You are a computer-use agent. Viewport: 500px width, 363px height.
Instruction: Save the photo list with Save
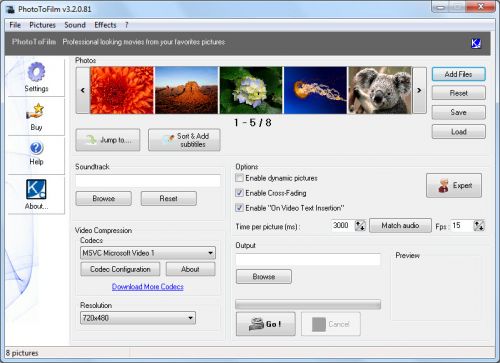point(459,112)
